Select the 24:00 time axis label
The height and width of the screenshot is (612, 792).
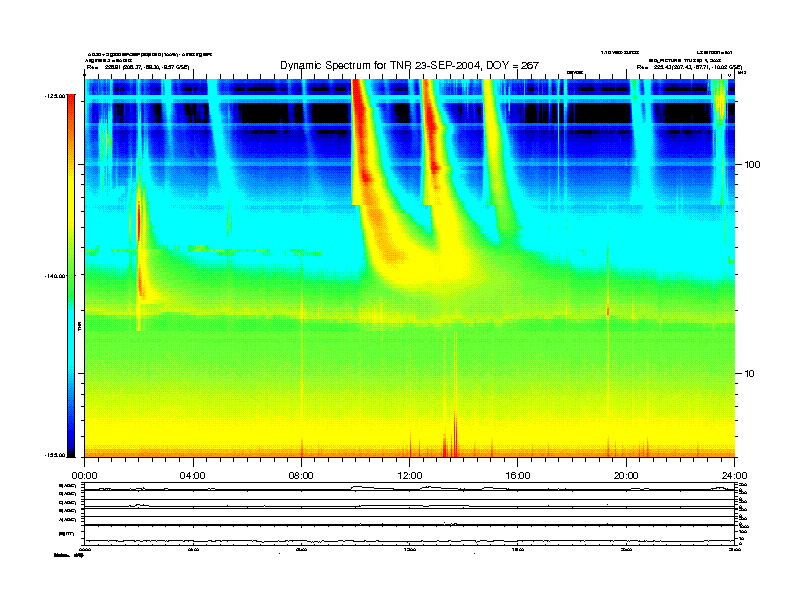[734, 476]
